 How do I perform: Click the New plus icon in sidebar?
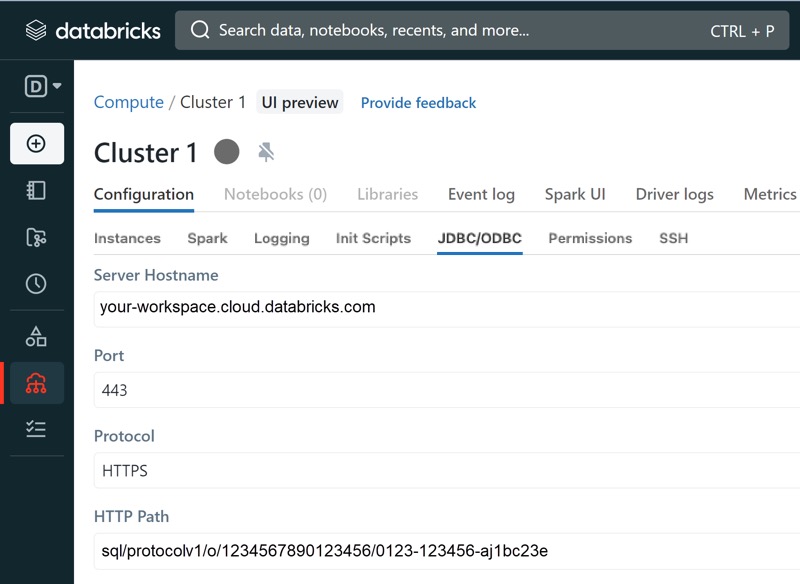pyautogui.click(x=37, y=143)
